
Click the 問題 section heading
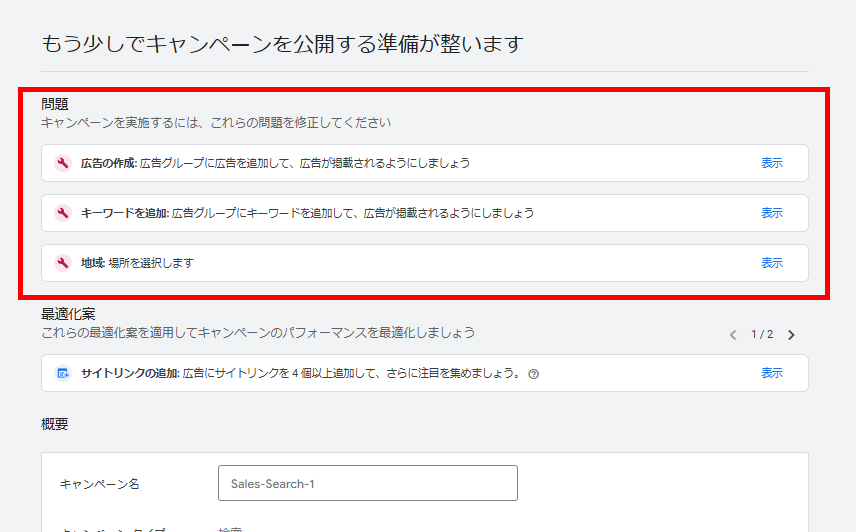pos(55,104)
